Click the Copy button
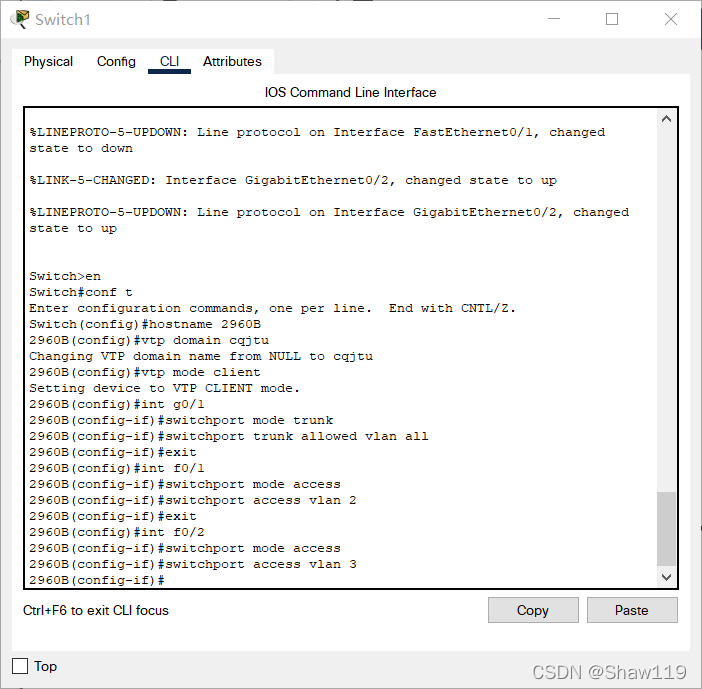 click(533, 610)
